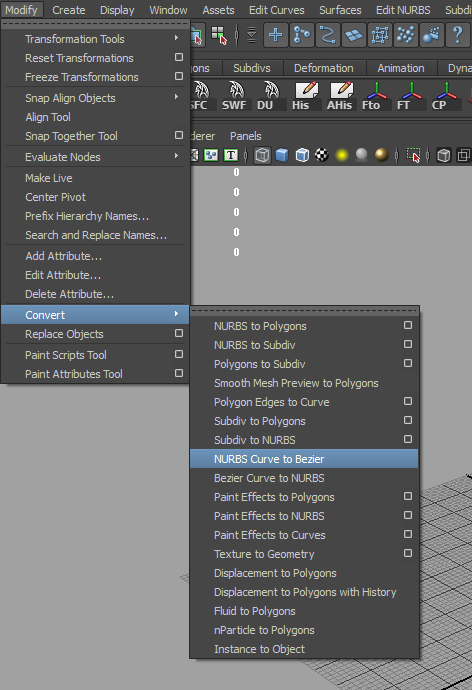Click the checkered textured display icon

[x=322, y=155]
